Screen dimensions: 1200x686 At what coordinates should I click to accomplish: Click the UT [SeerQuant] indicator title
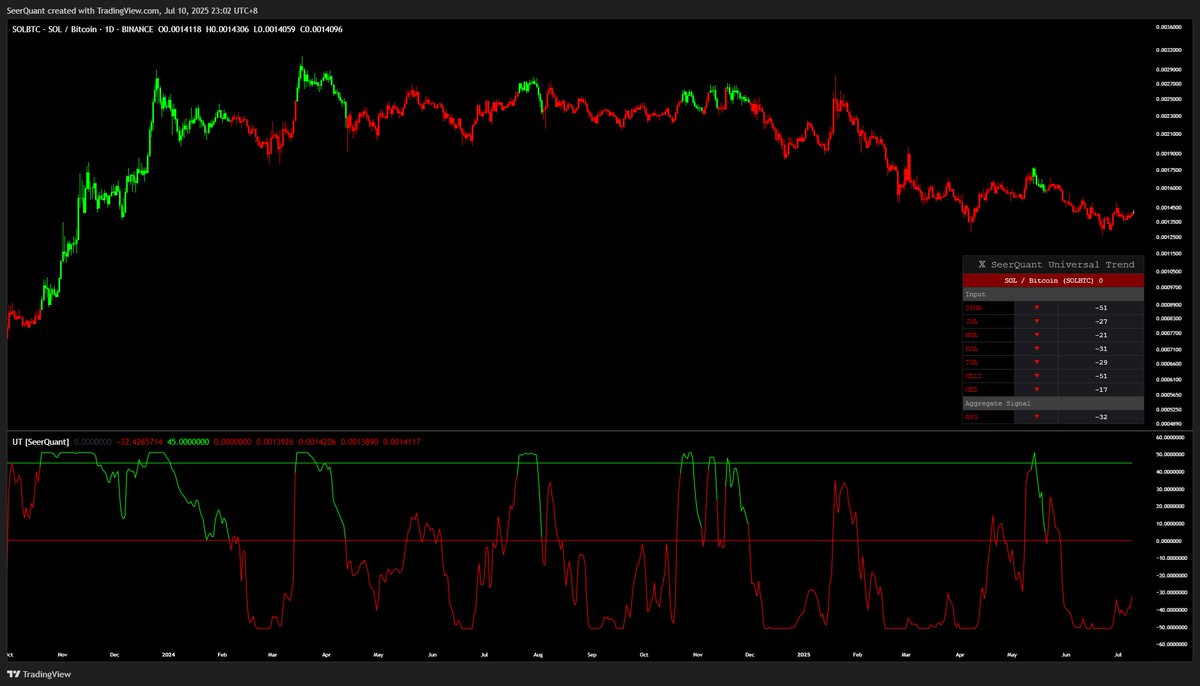pyautogui.click(x=41, y=441)
